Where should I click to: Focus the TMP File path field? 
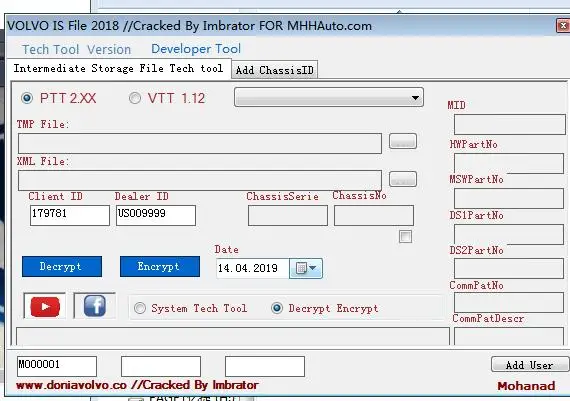click(x=200, y=143)
